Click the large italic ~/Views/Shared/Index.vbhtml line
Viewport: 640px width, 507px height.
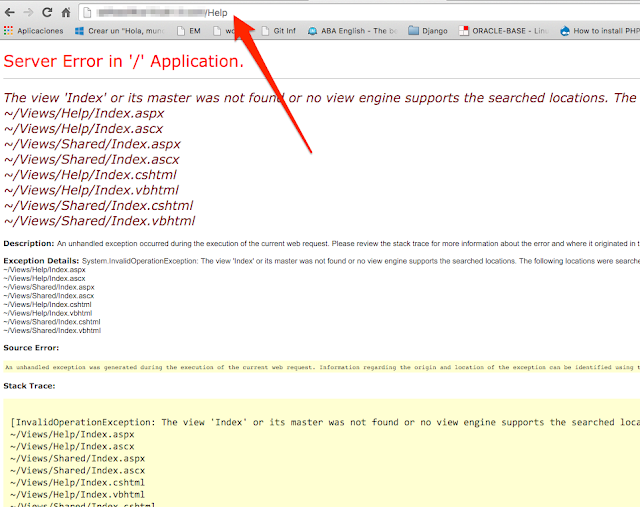pos(100,221)
